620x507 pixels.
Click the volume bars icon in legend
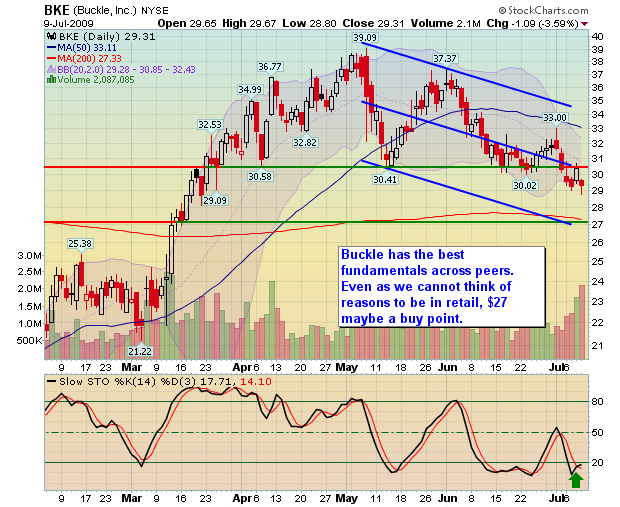51,79
